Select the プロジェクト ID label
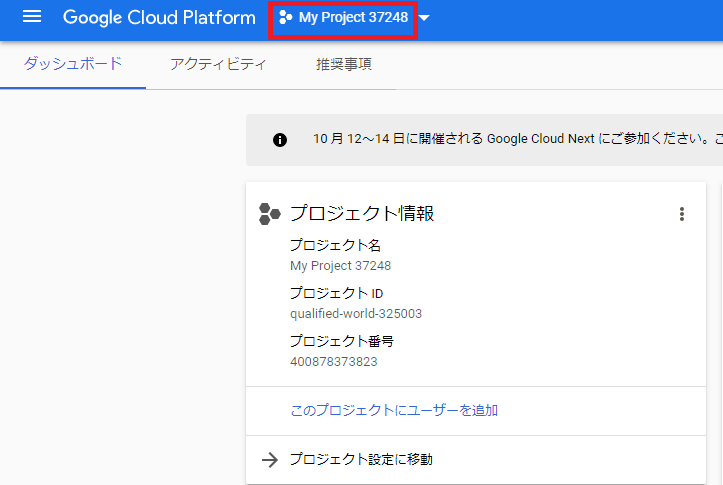This screenshot has height=485, width=723. pos(337,293)
